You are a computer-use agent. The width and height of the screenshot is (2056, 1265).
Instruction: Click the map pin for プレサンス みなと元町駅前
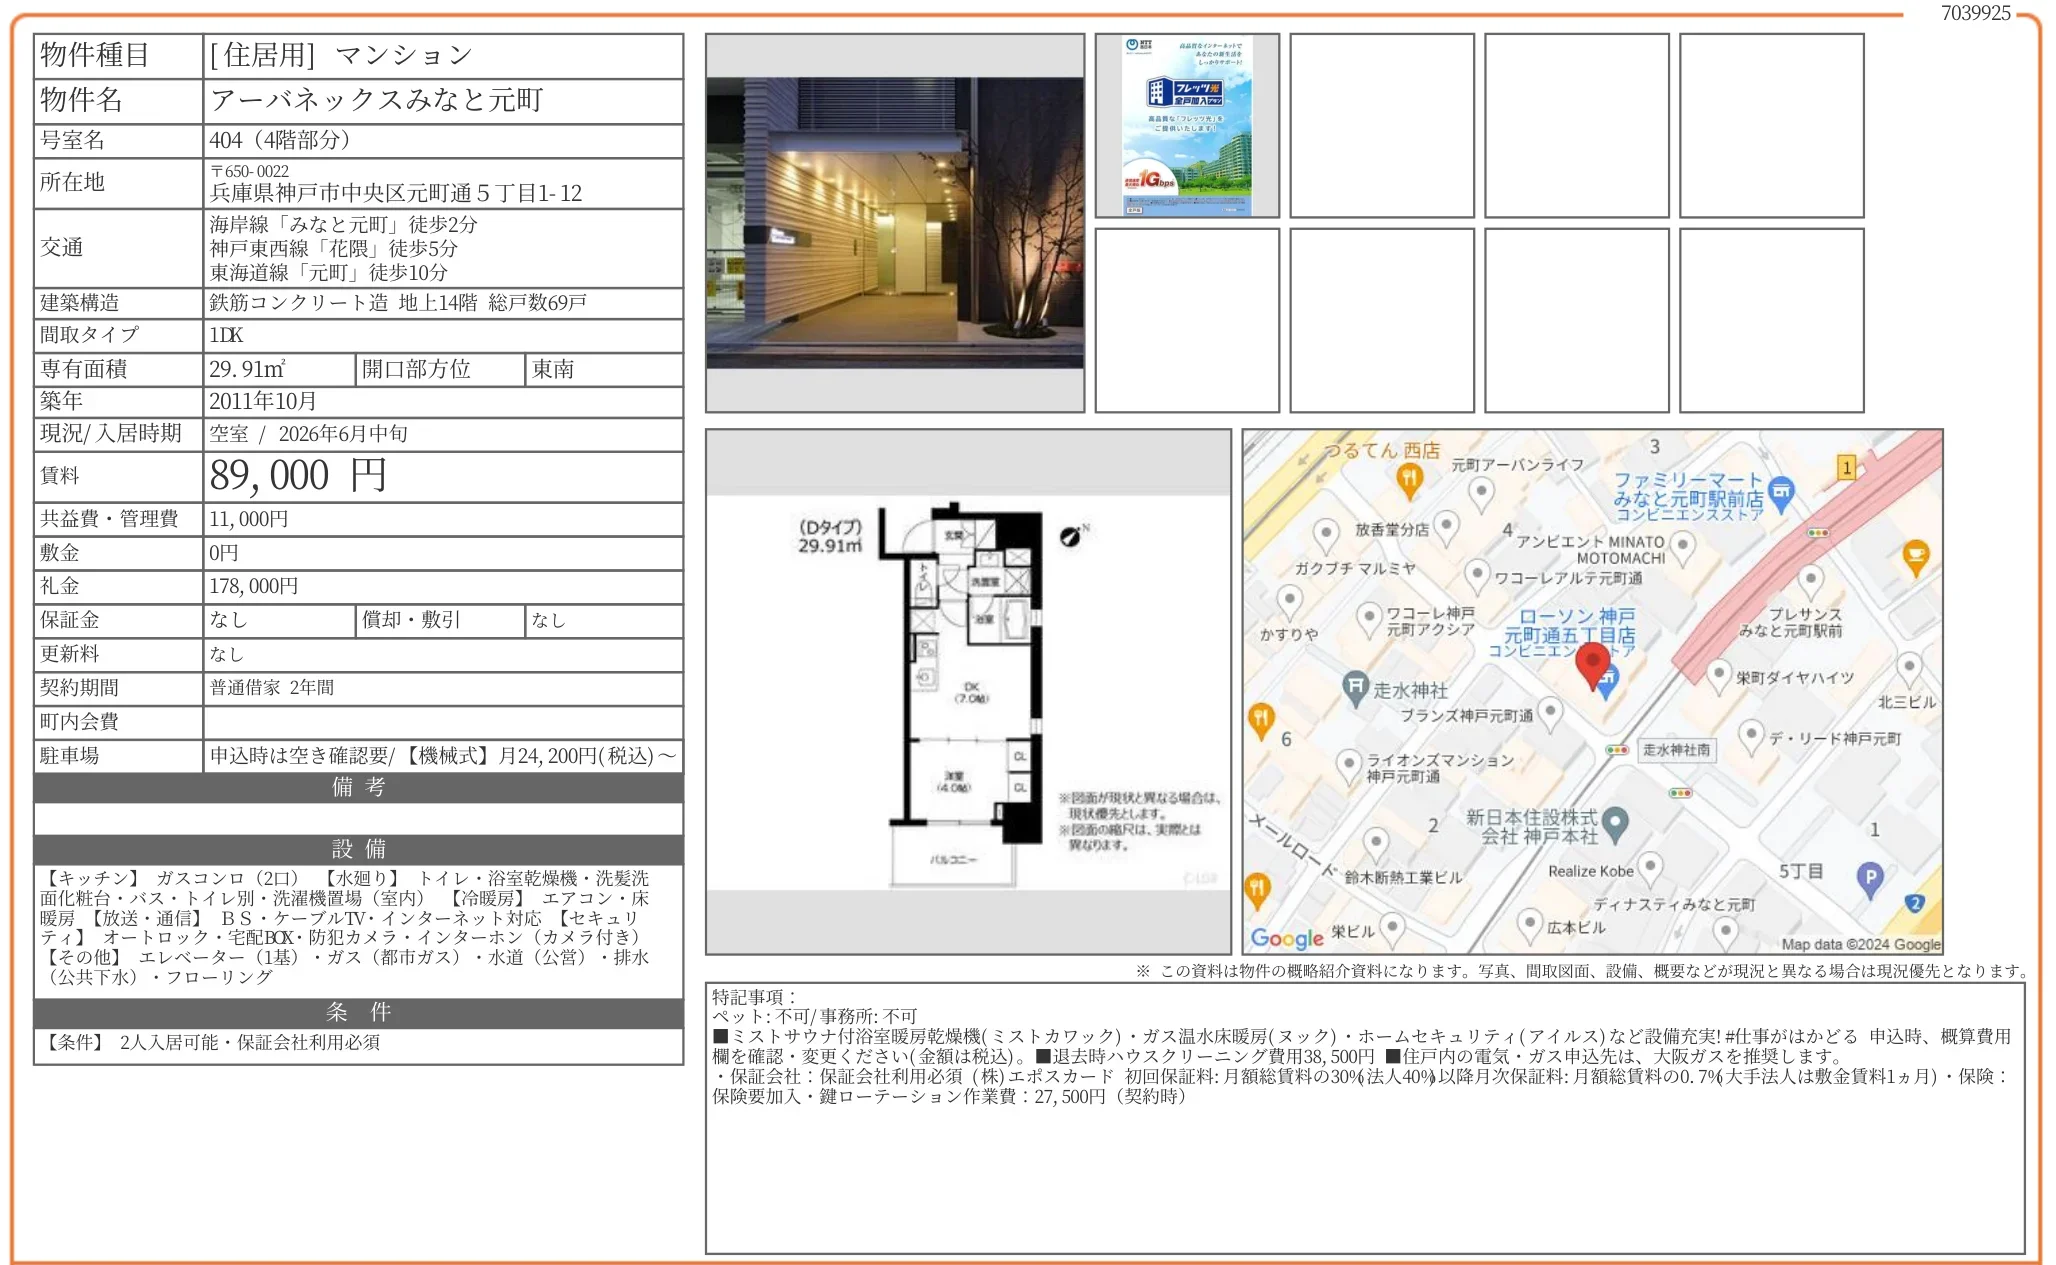pyautogui.click(x=1811, y=577)
